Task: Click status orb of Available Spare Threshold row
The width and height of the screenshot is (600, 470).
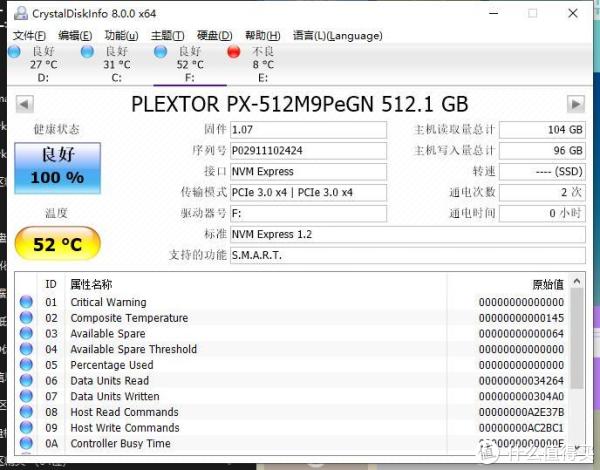Action: coord(26,349)
